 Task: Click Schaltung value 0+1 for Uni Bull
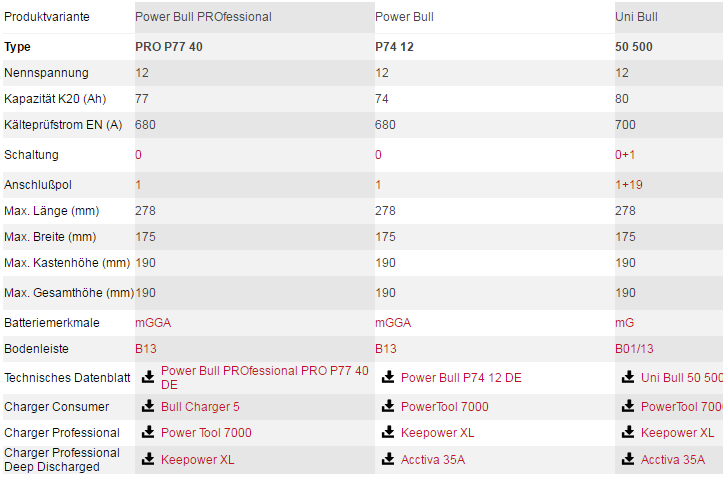click(624, 155)
